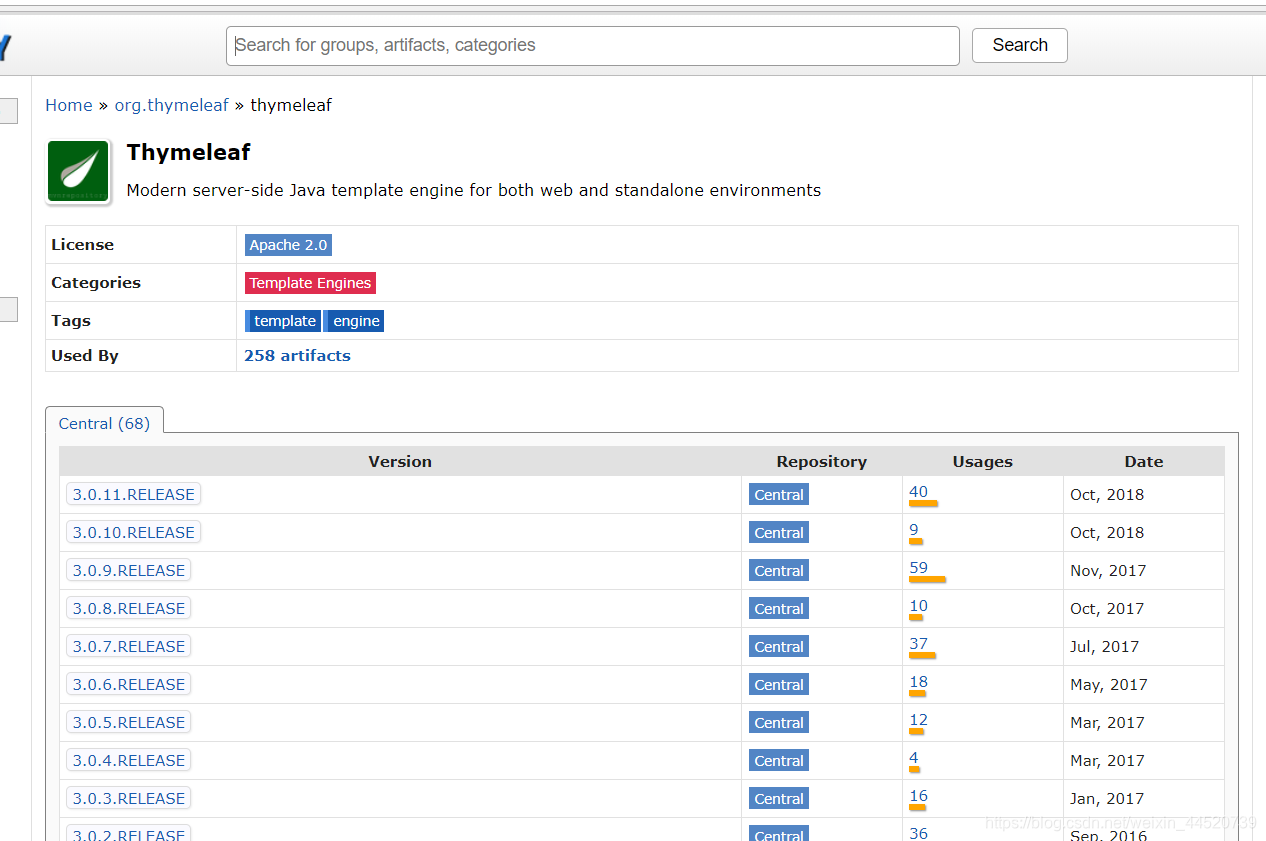Click Central badge in 3.0.6.RELEASE row
Screen dimensions: 1266x841
tap(779, 685)
